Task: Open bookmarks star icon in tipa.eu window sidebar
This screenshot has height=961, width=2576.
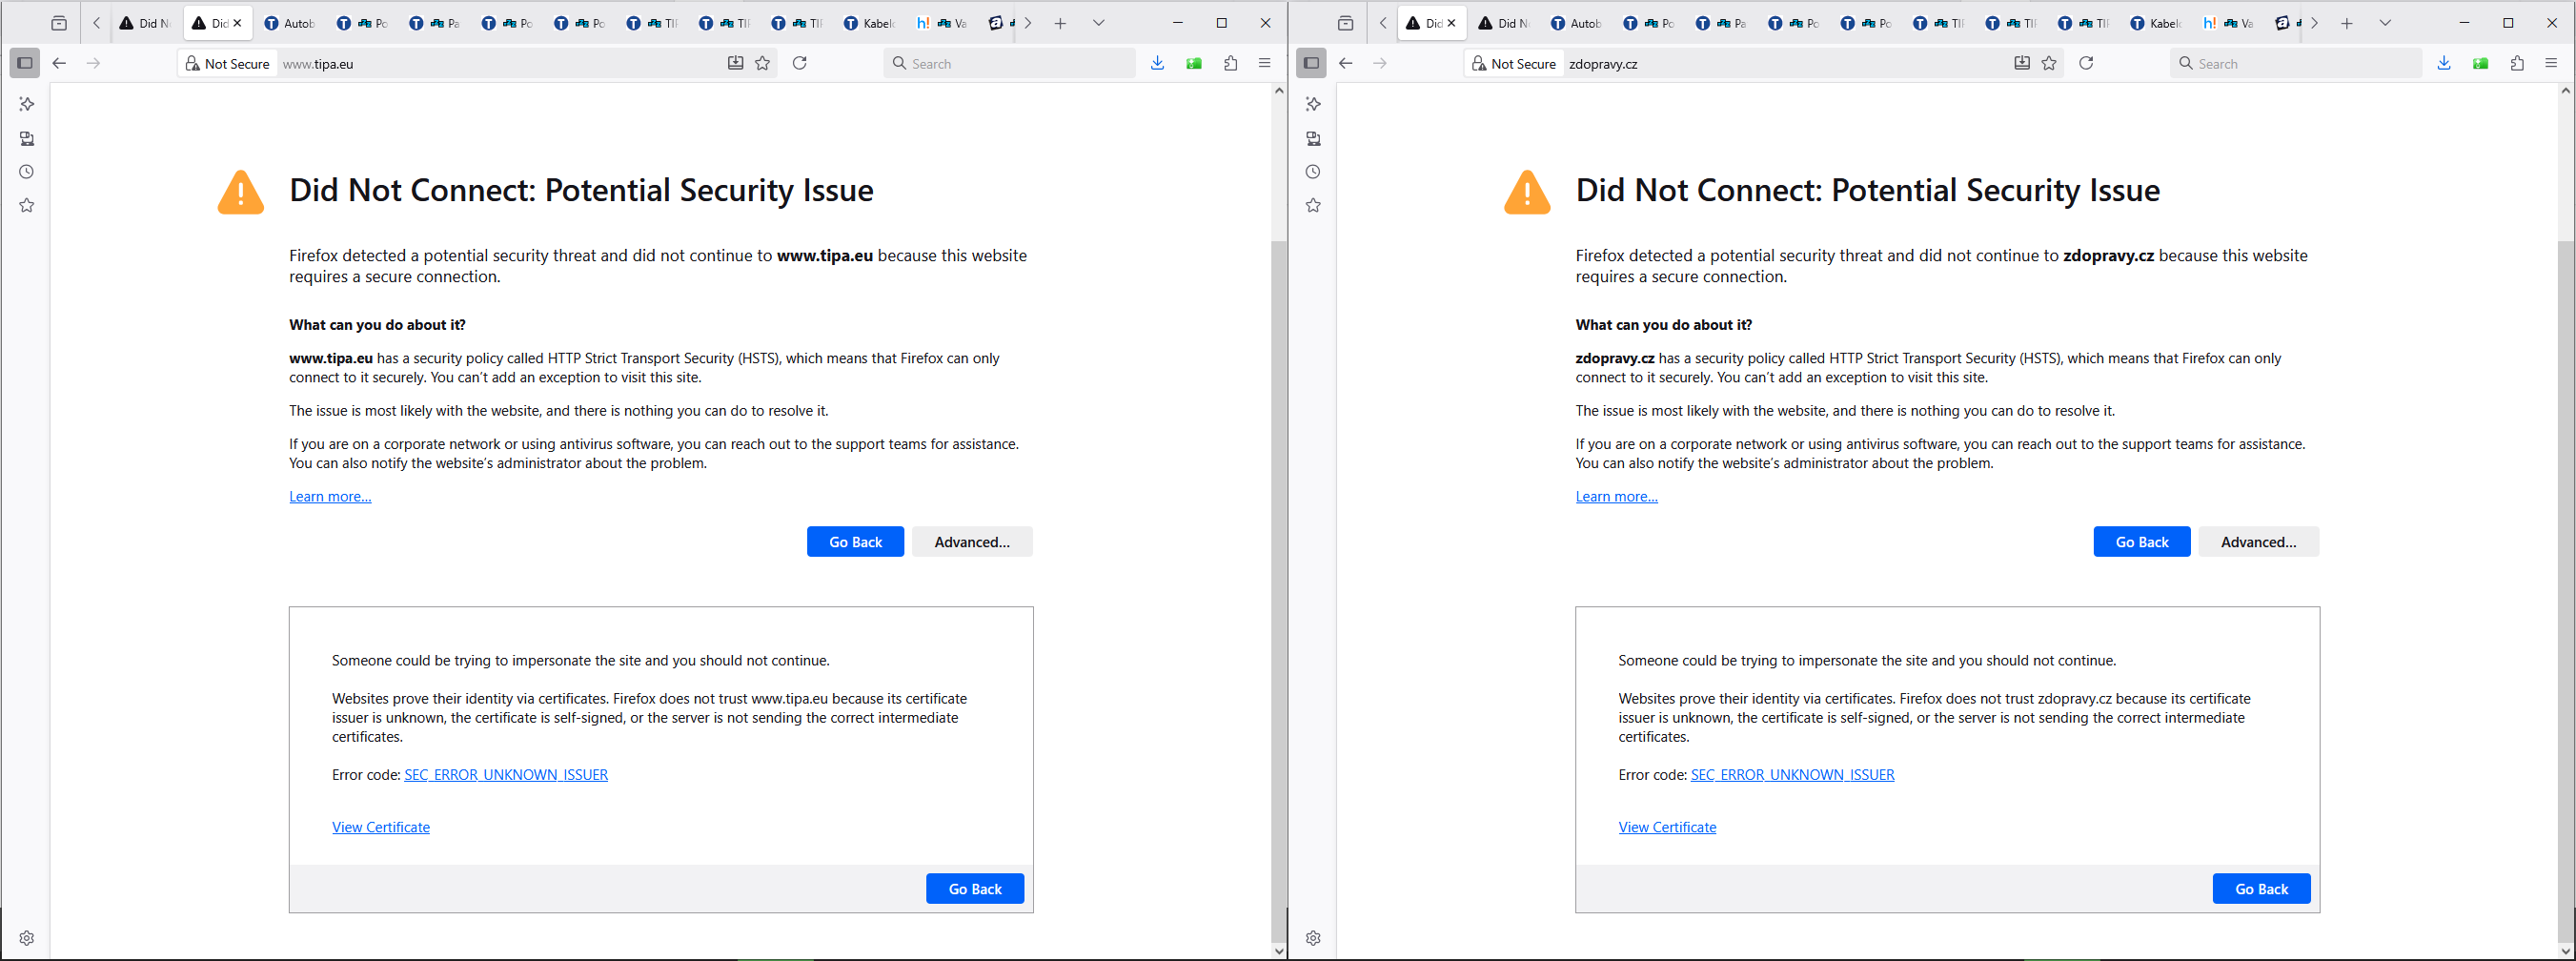Action: tap(27, 205)
